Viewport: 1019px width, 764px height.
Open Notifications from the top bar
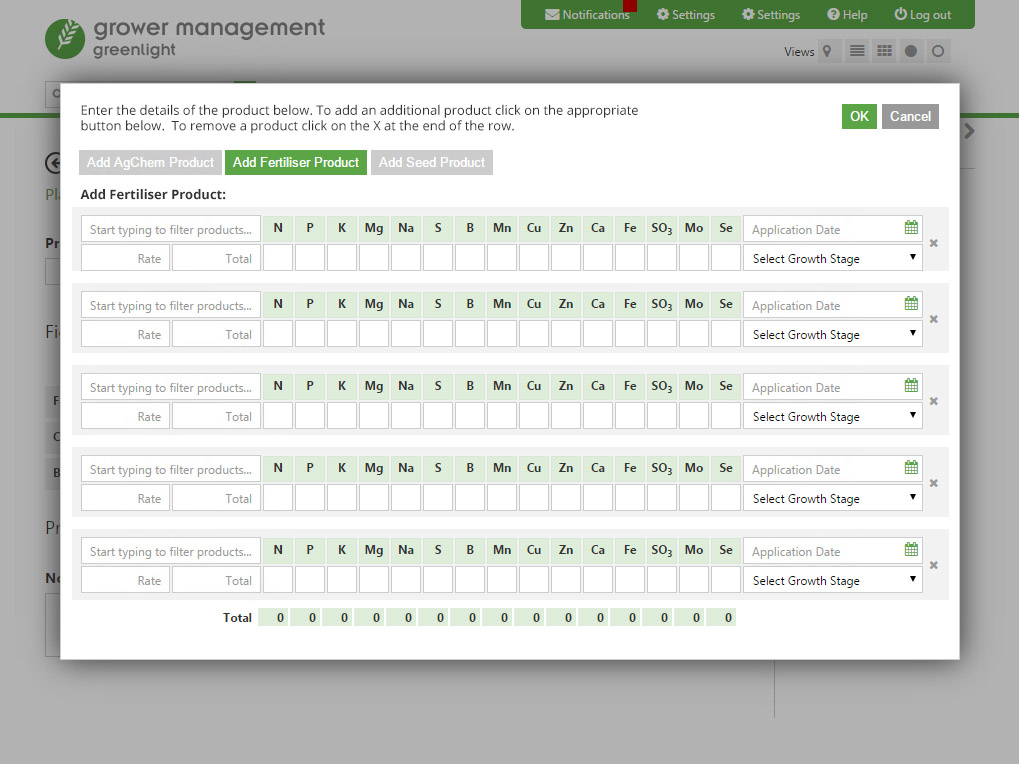pyautogui.click(x=587, y=14)
